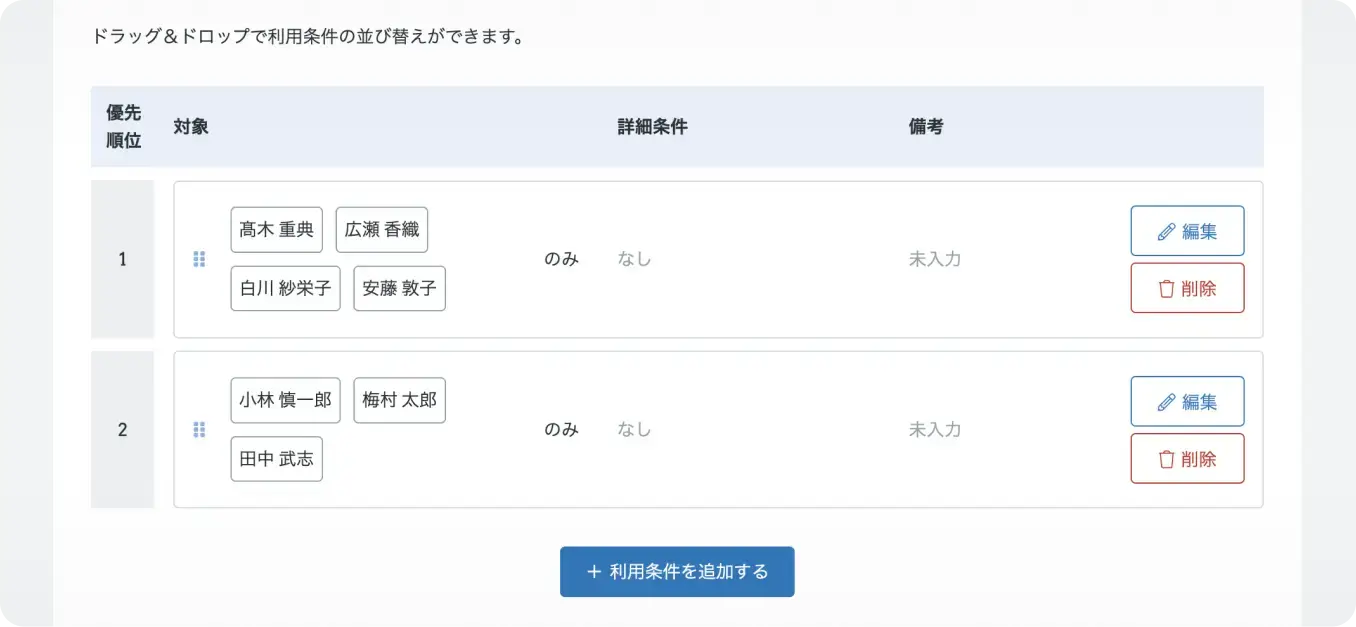The width and height of the screenshot is (1356, 627).
Task: Click pencil icon in second row's 編集 button
Action: pyautogui.click(x=1166, y=402)
